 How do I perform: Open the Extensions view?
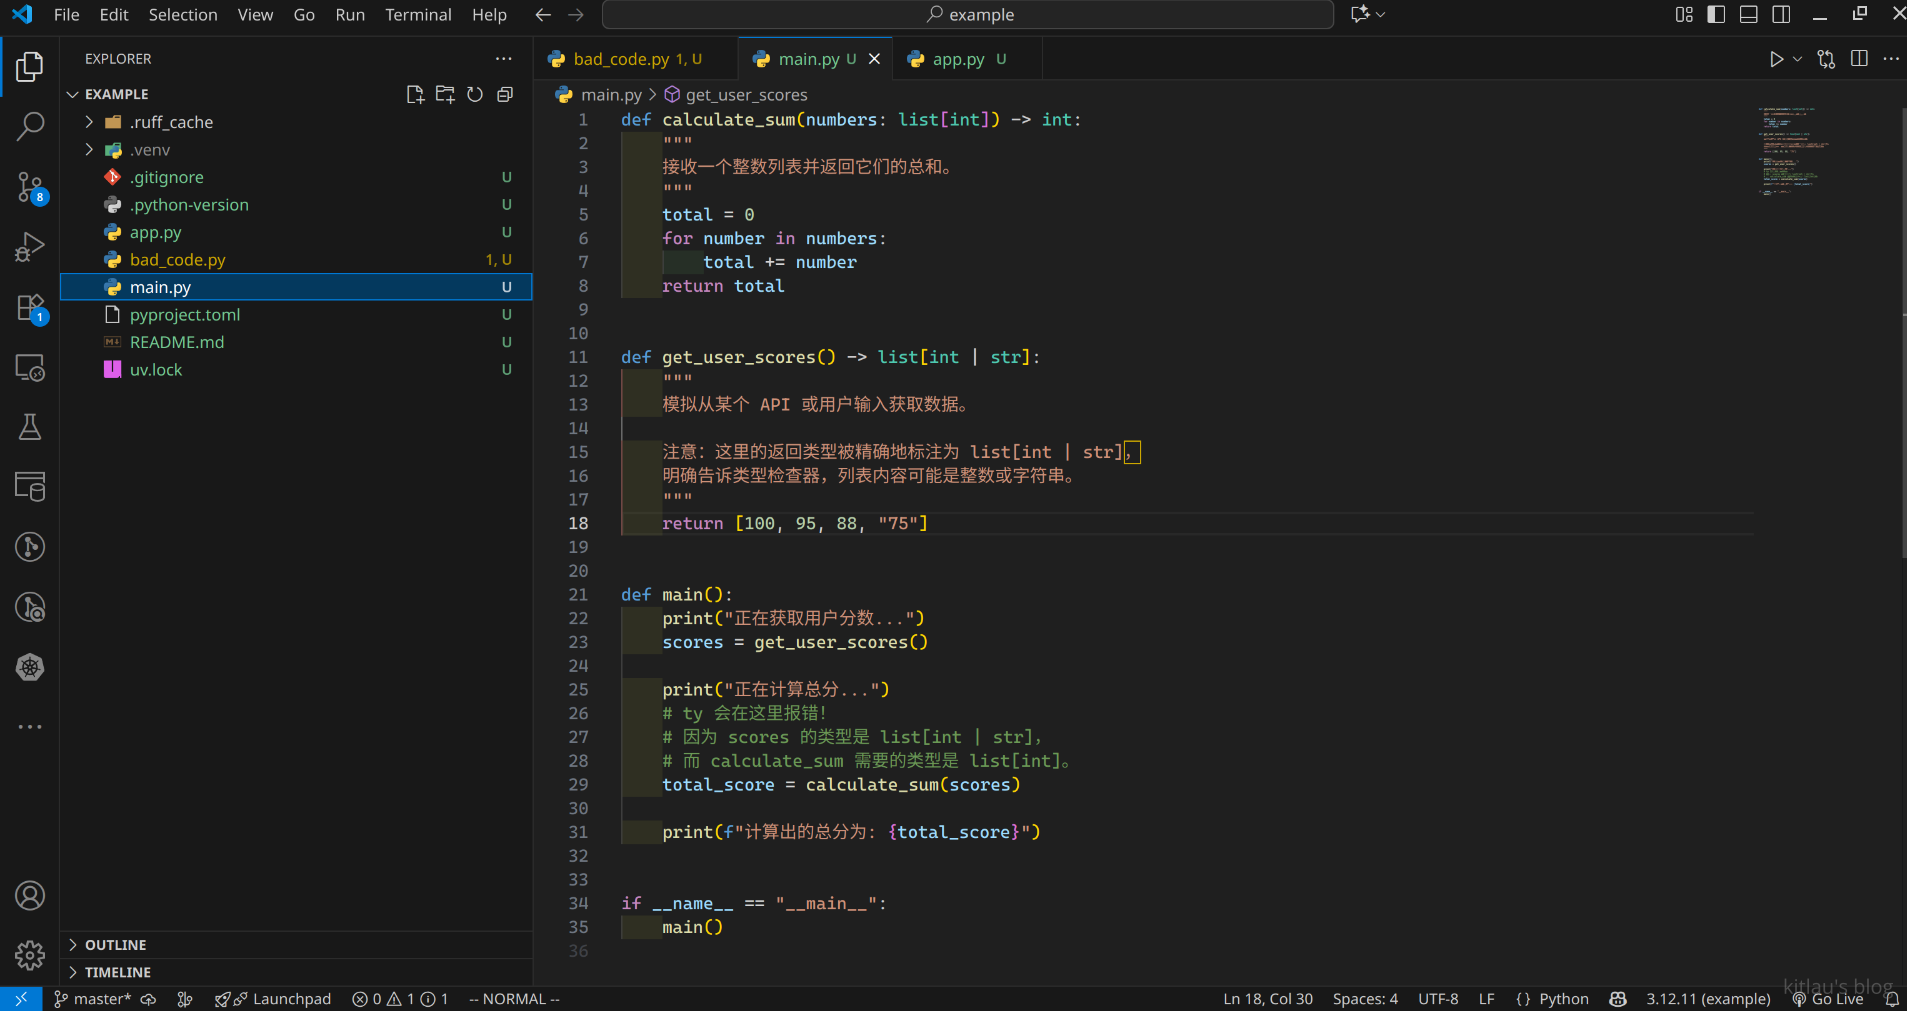[x=30, y=307]
